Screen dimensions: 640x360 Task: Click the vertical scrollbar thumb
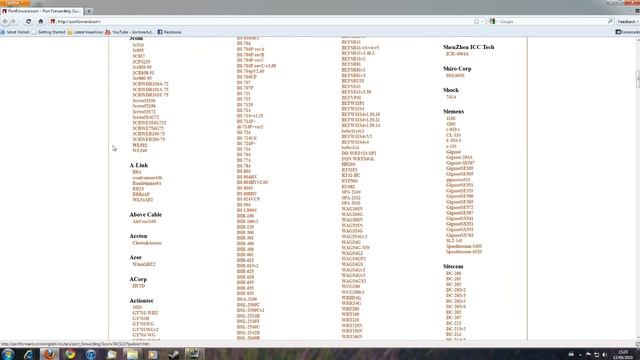point(638,79)
